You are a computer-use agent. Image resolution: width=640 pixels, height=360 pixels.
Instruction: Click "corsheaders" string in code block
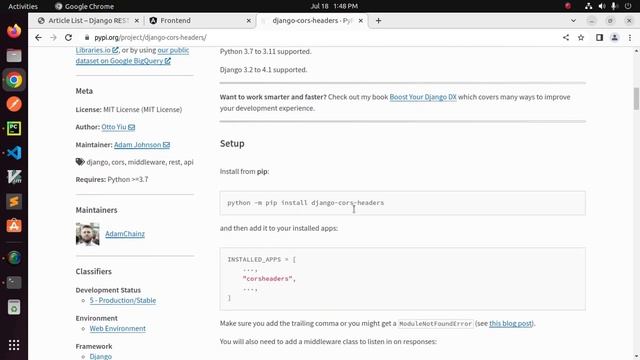click(x=267, y=278)
